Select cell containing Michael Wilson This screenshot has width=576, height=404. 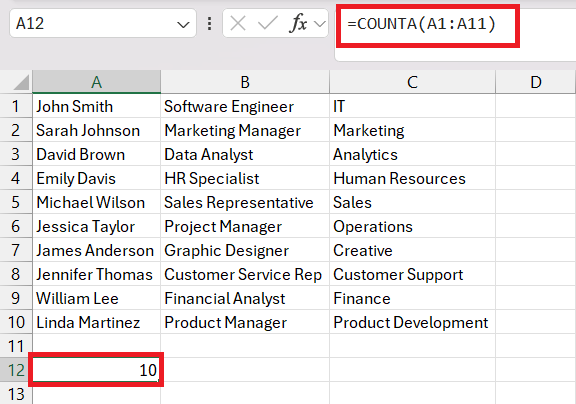click(97, 202)
